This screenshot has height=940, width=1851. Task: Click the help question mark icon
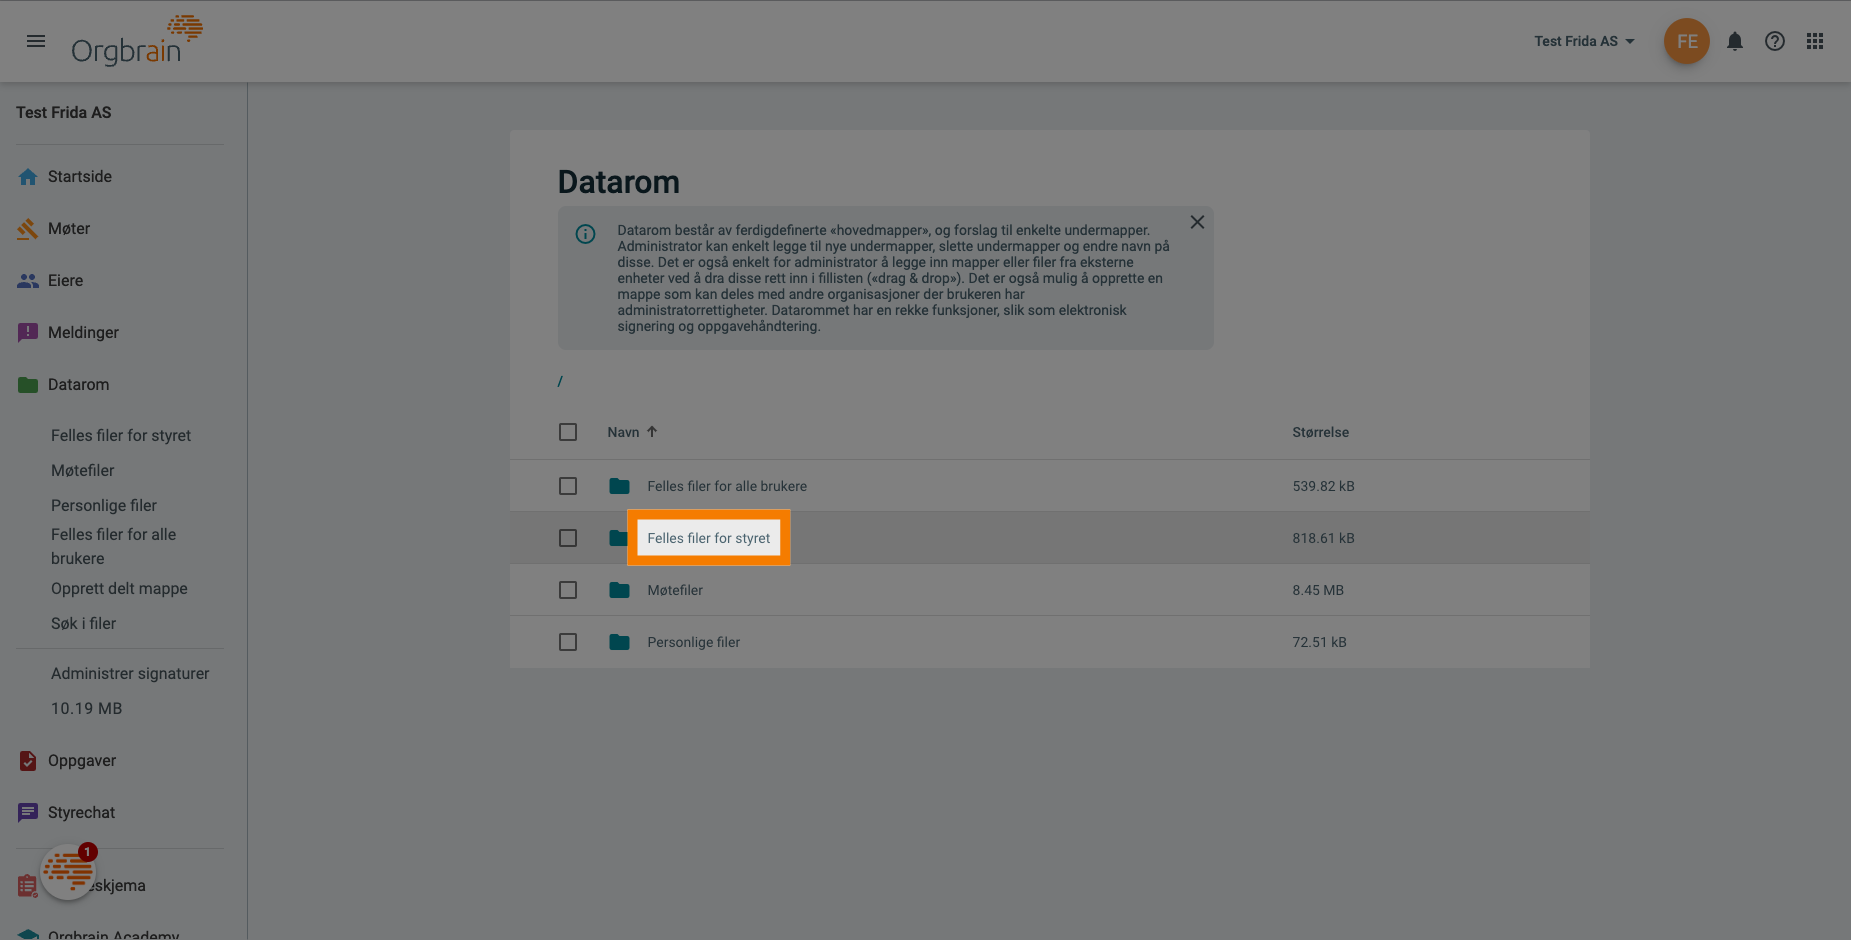tap(1775, 41)
